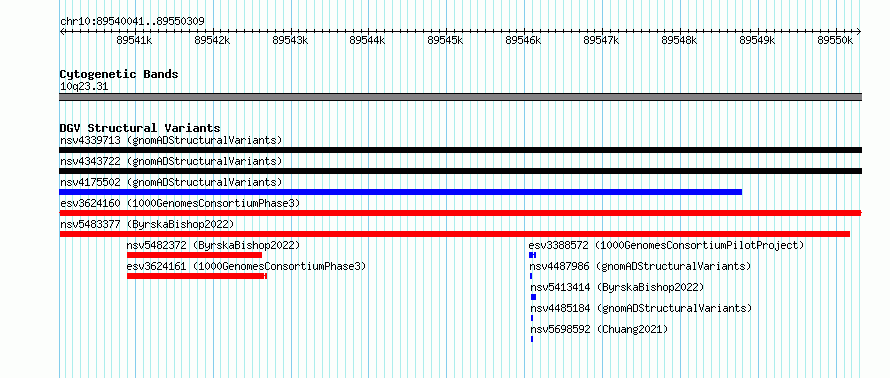Open variant nsv4487986 label
This screenshot has height=378, width=890.
[640, 266]
